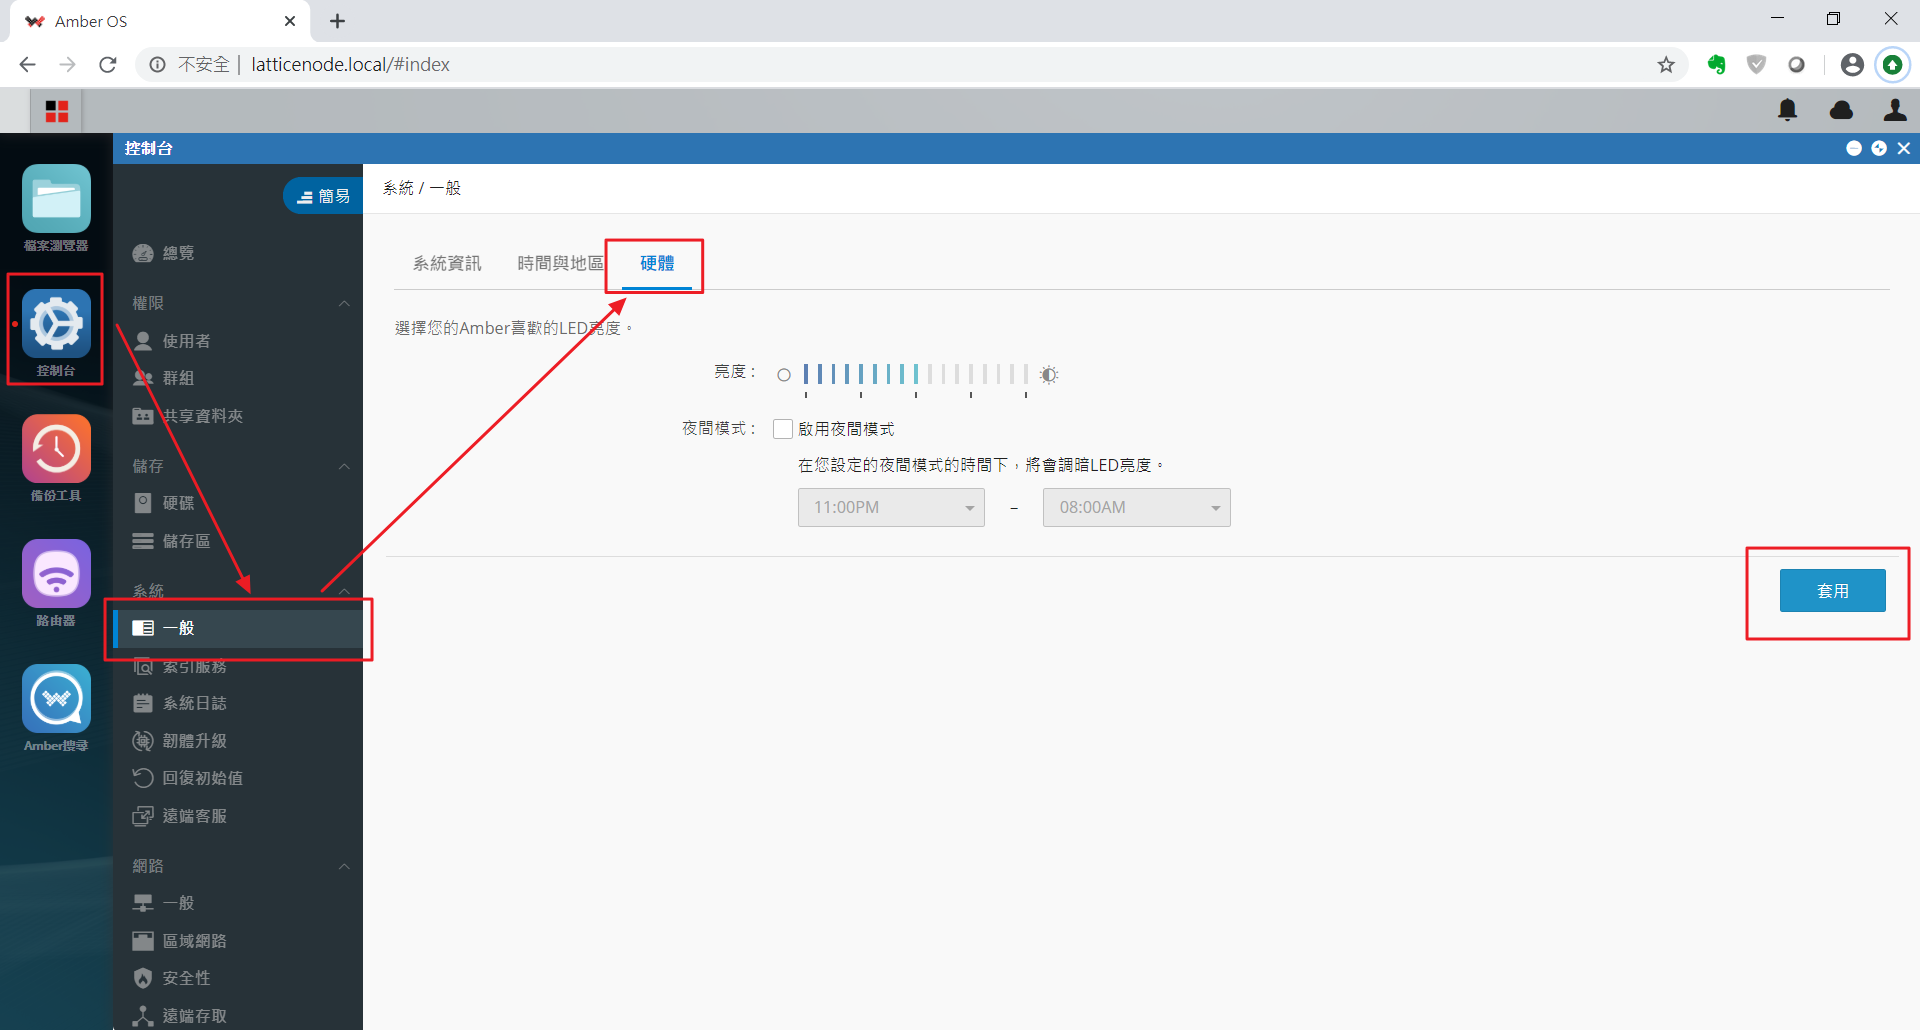
Task: Open the user account icon in top bar
Action: point(1895,110)
